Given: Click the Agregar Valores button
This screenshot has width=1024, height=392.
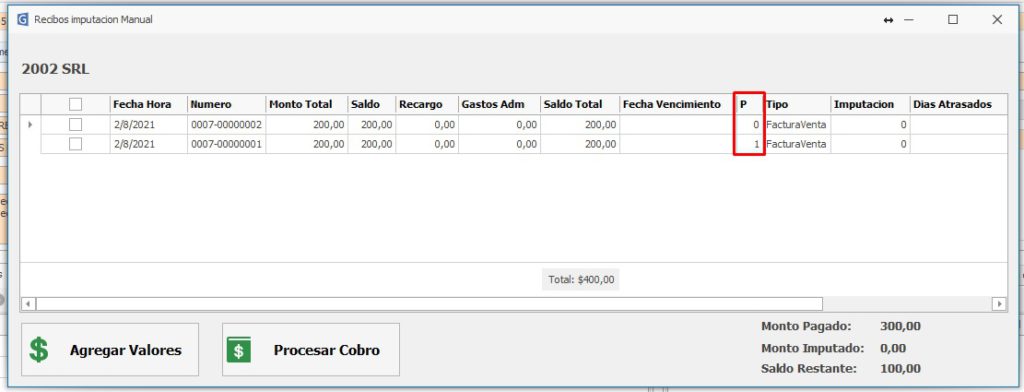Looking at the screenshot, I should [110, 350].
